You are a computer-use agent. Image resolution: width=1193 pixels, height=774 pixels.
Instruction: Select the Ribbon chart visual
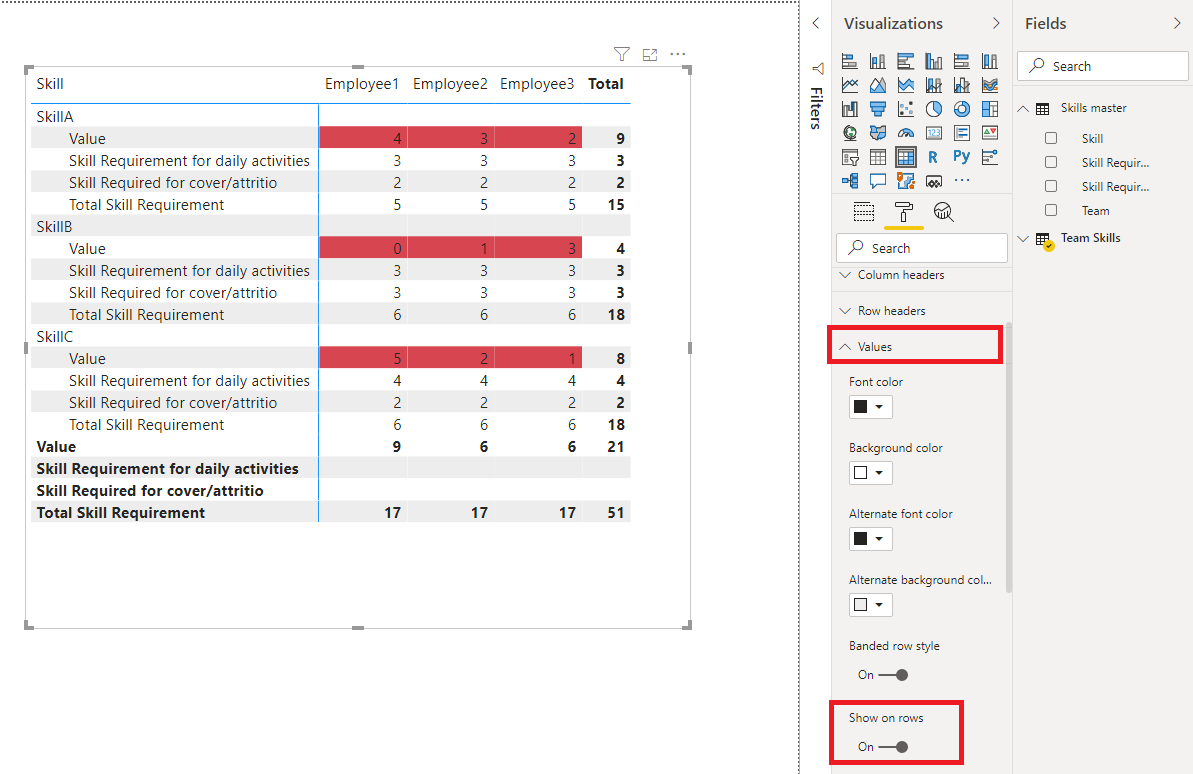(x=990, y=85)
